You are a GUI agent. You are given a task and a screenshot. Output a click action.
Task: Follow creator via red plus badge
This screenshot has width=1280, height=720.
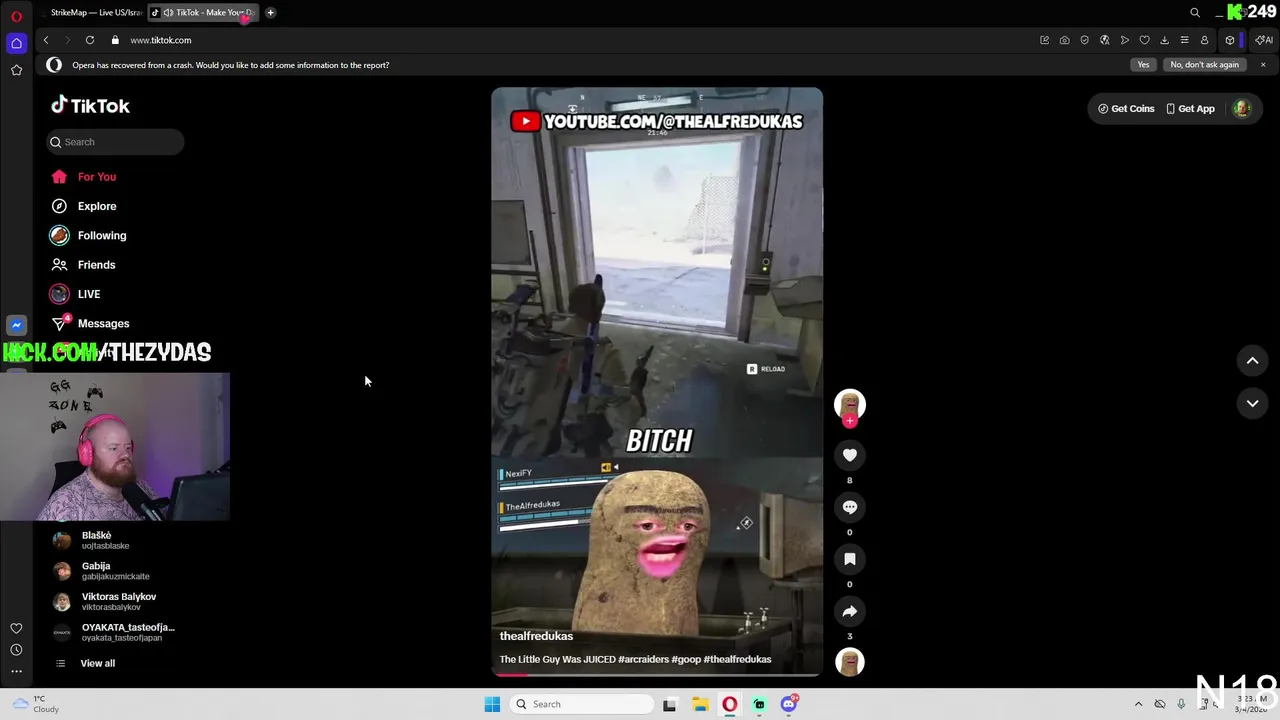point(850,421)
